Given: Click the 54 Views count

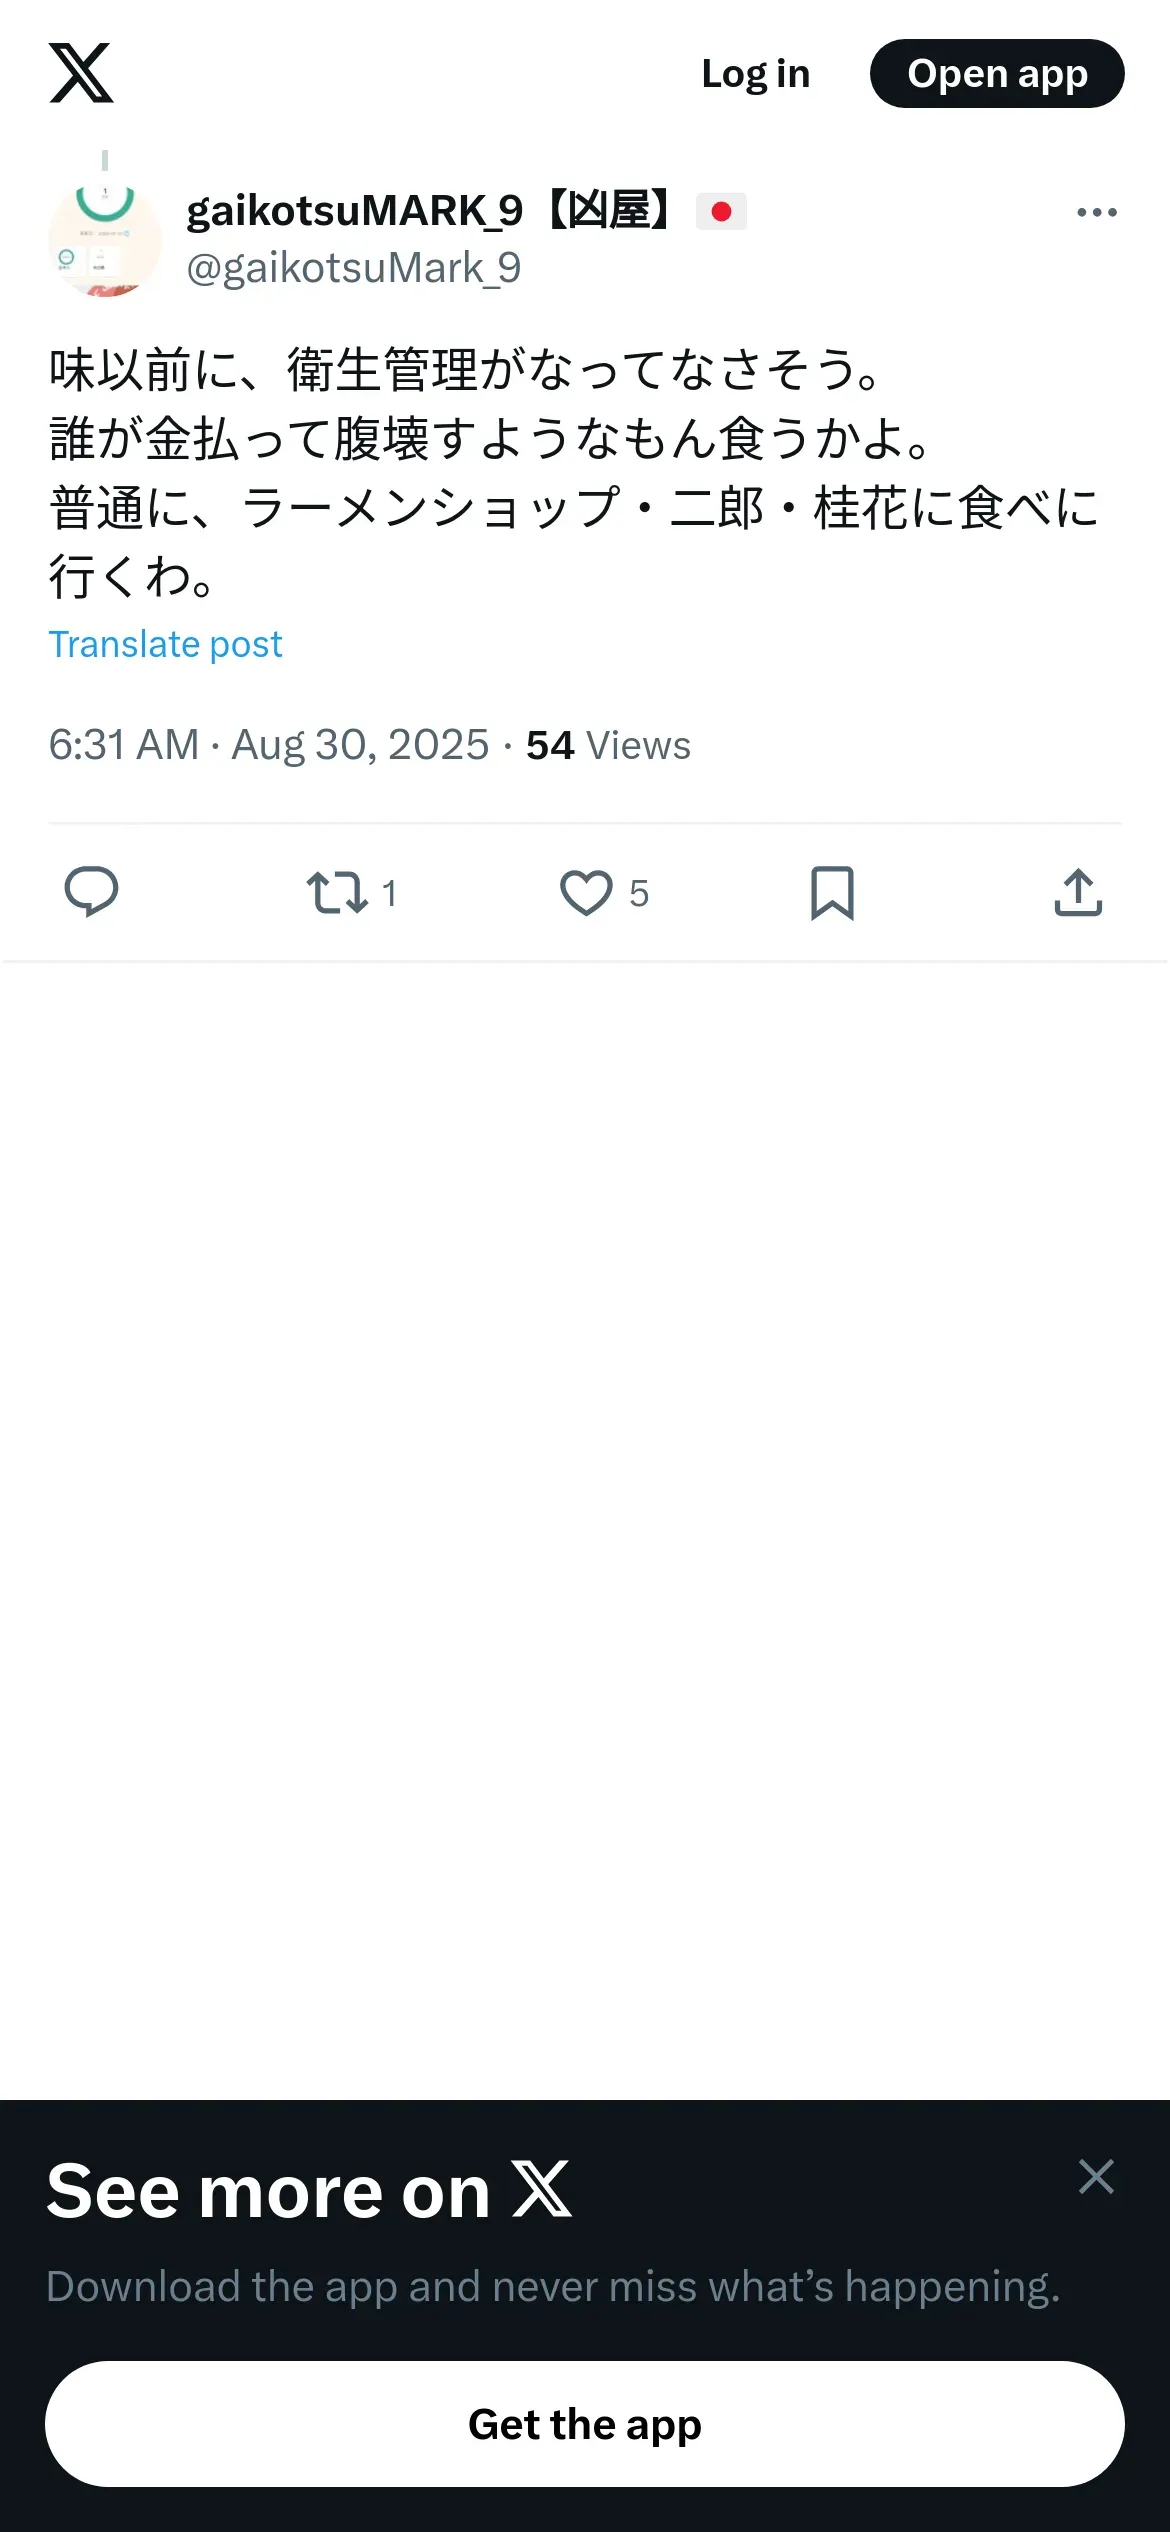Looking at the screenshot, I should 608,745.
